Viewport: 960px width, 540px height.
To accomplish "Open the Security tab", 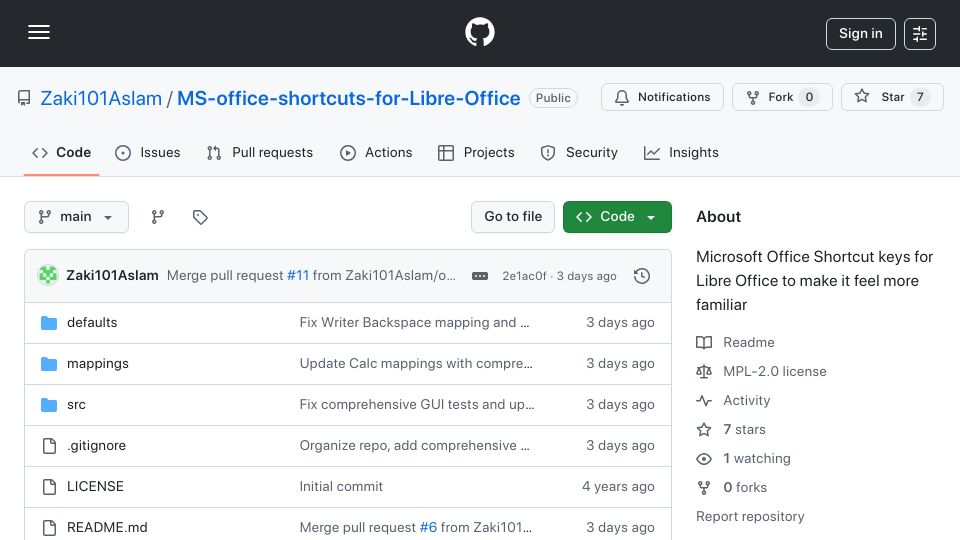I will (579, 152).
